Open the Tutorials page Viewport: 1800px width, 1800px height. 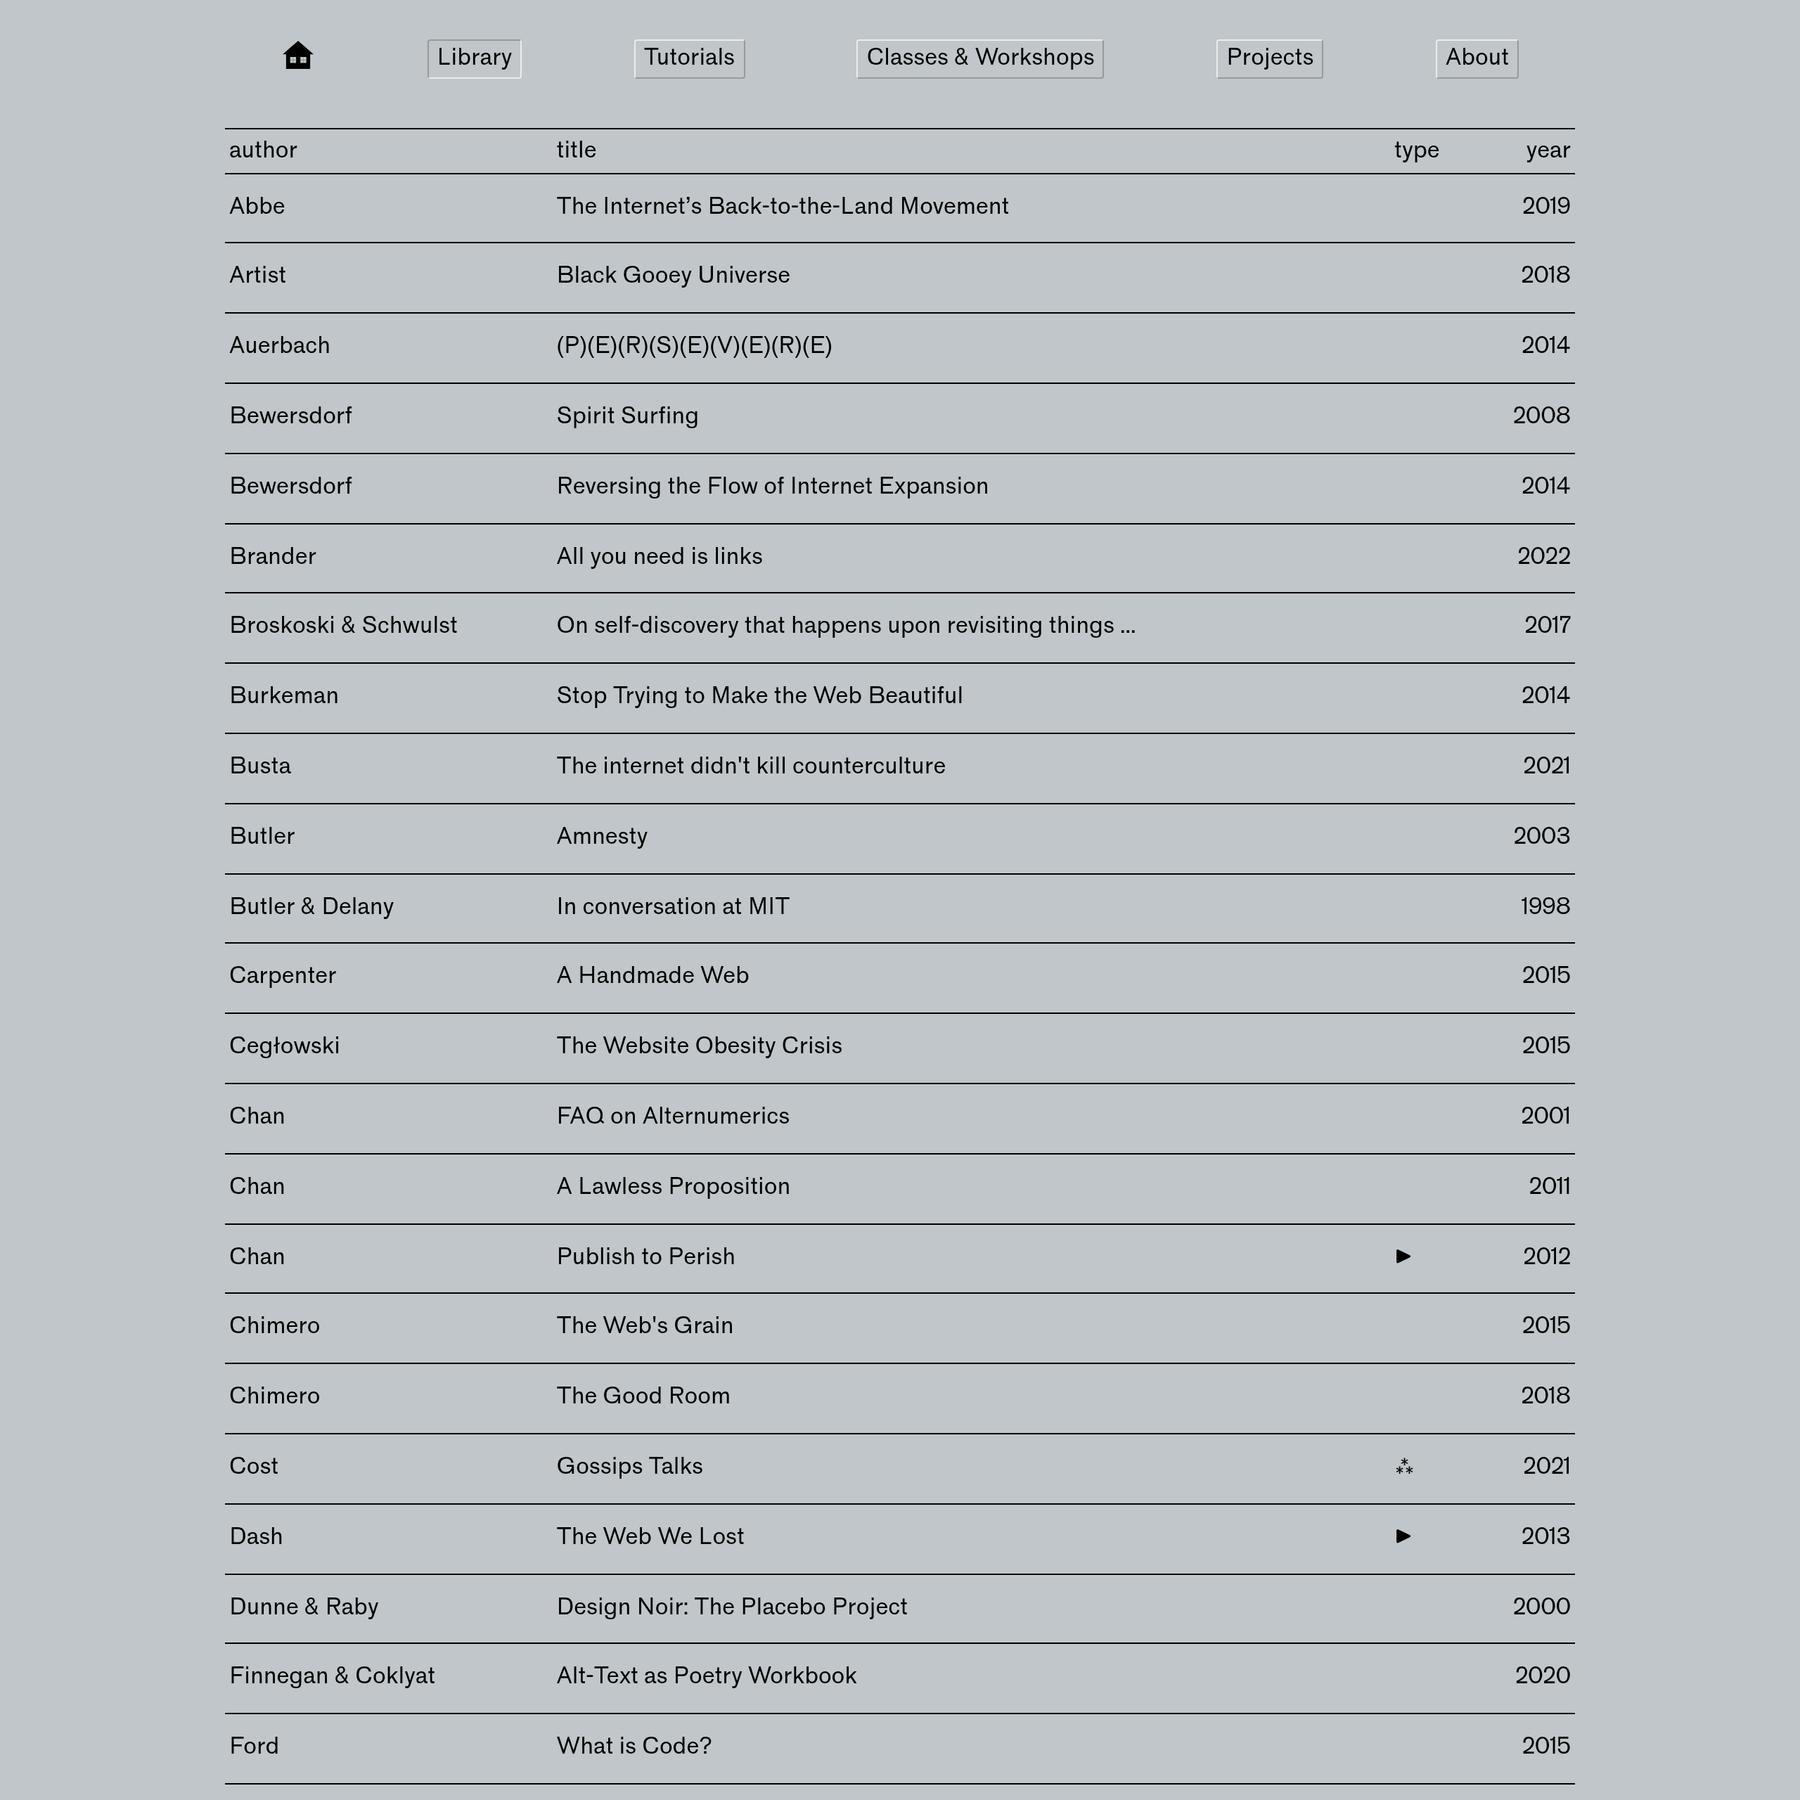[689, 57]
